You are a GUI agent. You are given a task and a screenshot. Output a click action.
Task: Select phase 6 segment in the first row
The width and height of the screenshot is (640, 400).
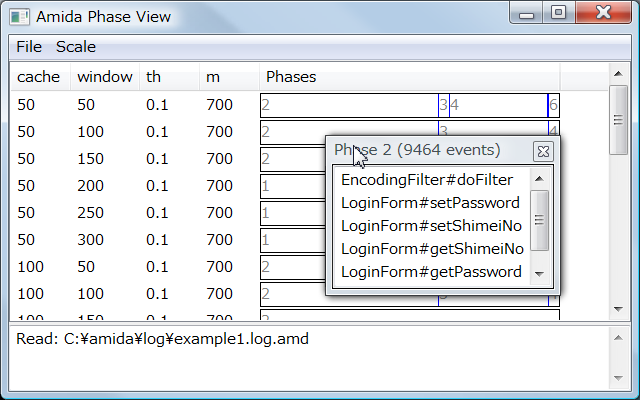point(553,105)
